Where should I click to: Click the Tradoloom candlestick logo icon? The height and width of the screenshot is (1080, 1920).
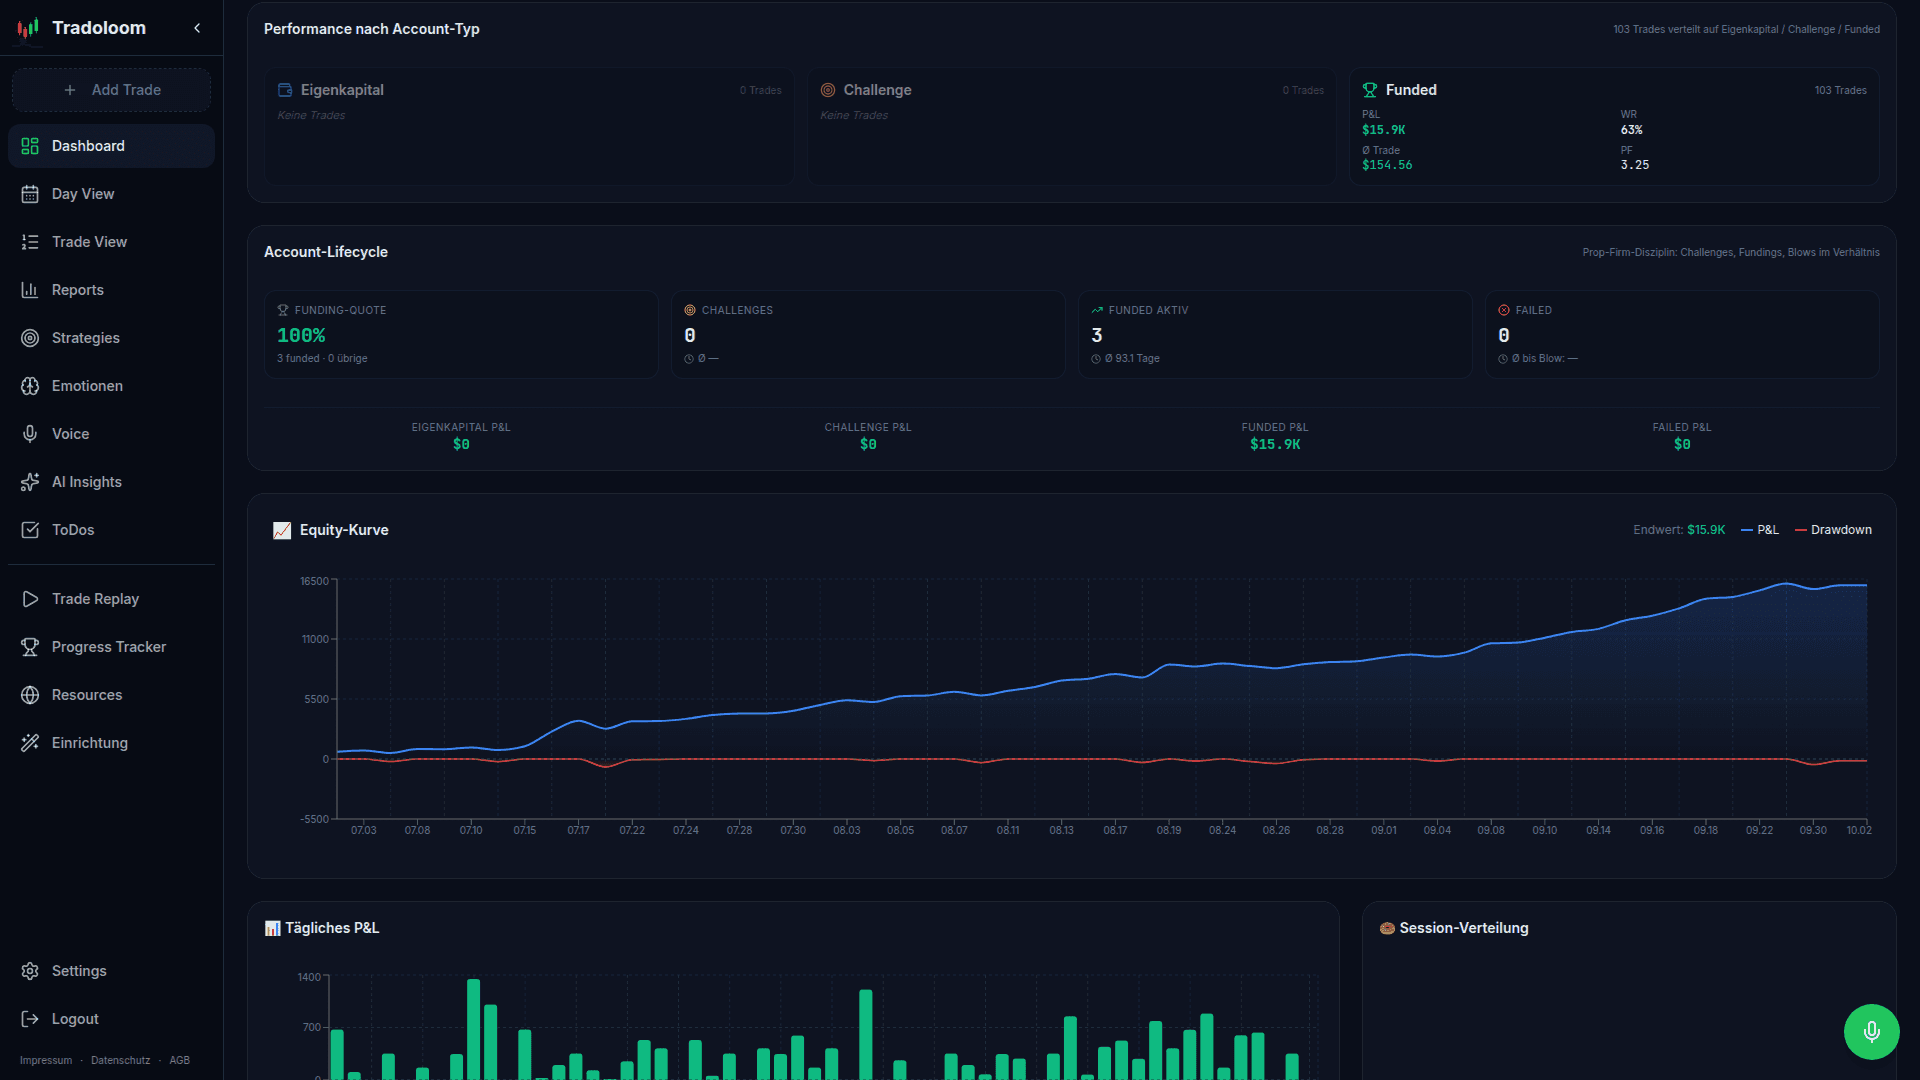click(x=28, y=28)
